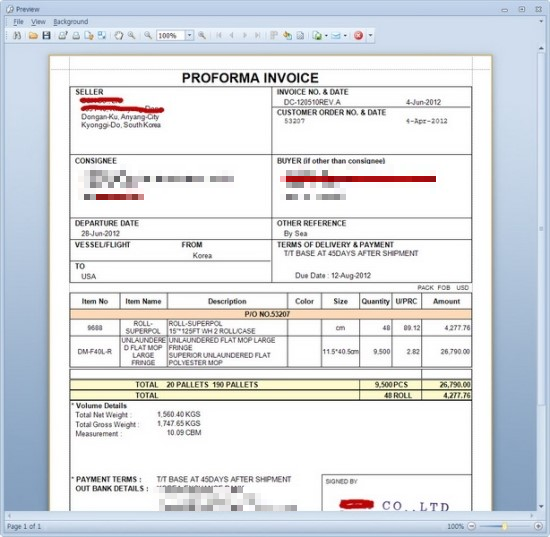Click customer order number 53207 in header
Screen dimensions: 550x537
click(x=294, y=121)
